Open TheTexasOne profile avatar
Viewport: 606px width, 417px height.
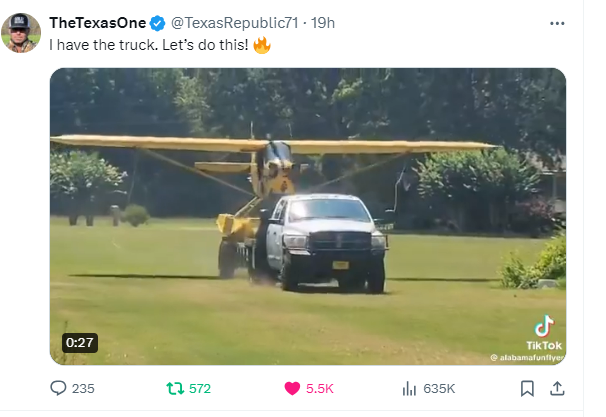[21, 33]
